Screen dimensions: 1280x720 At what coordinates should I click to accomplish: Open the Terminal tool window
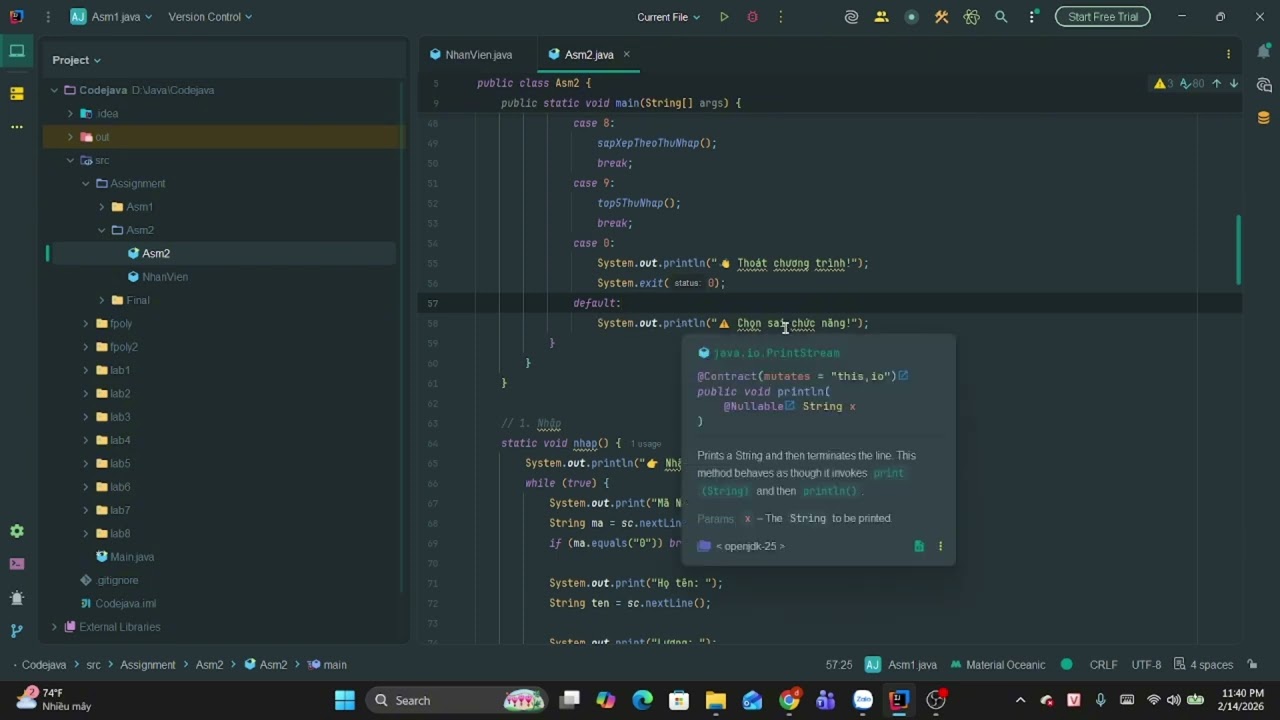click(x=17, y=564)
